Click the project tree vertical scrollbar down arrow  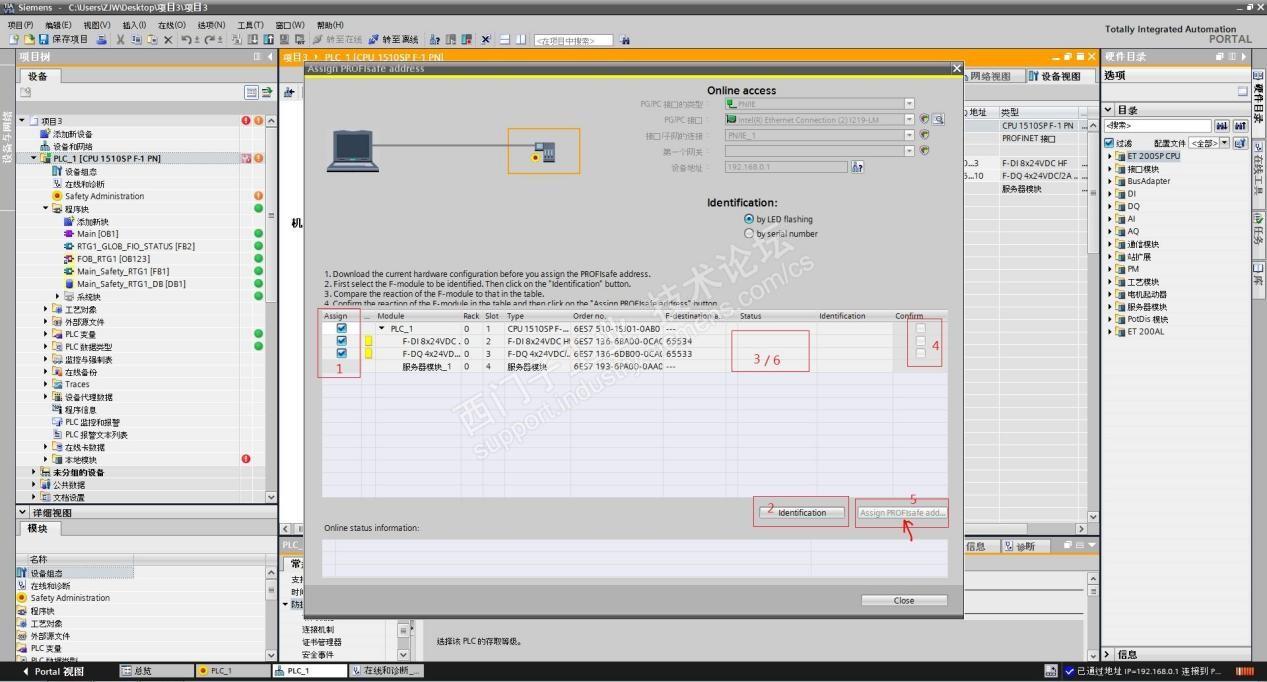pos(271,497)
